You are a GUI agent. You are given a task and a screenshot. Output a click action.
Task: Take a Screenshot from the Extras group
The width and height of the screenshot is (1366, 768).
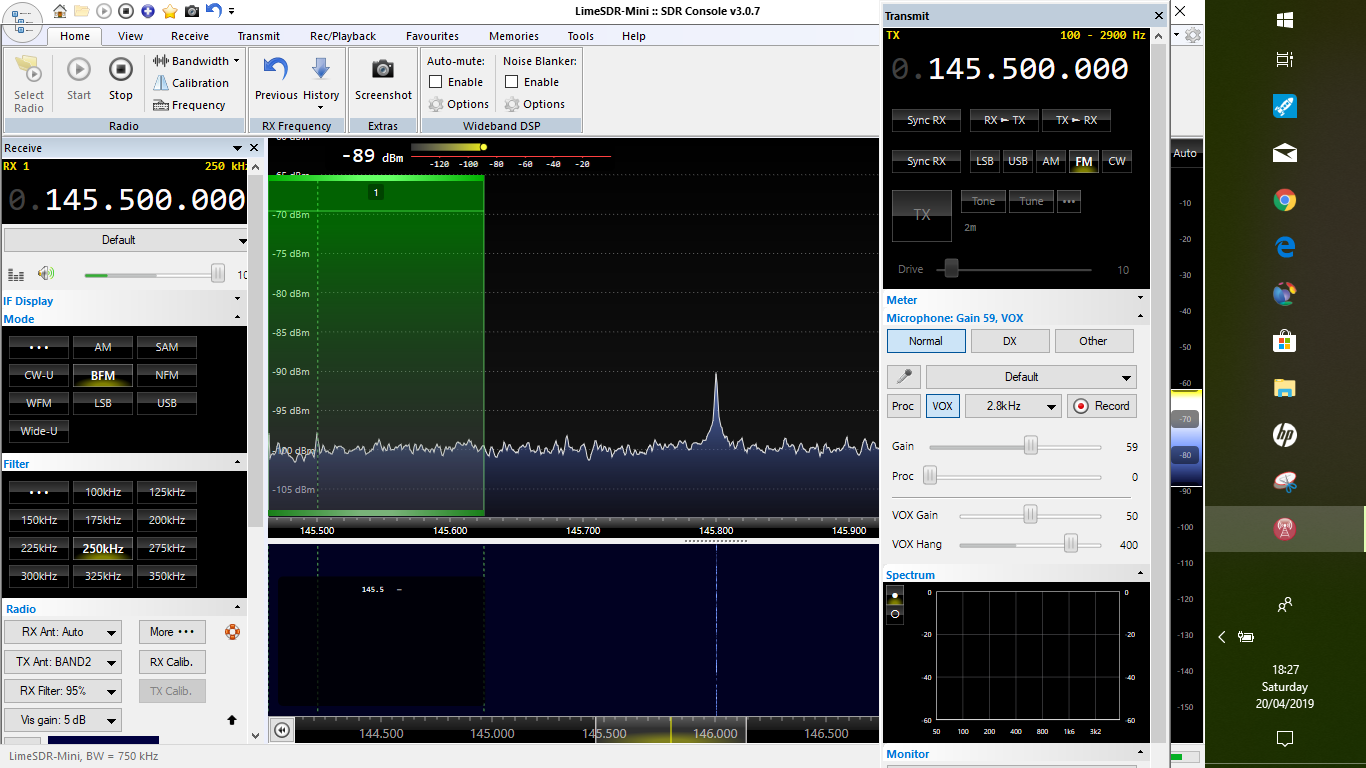pos(383,79)
